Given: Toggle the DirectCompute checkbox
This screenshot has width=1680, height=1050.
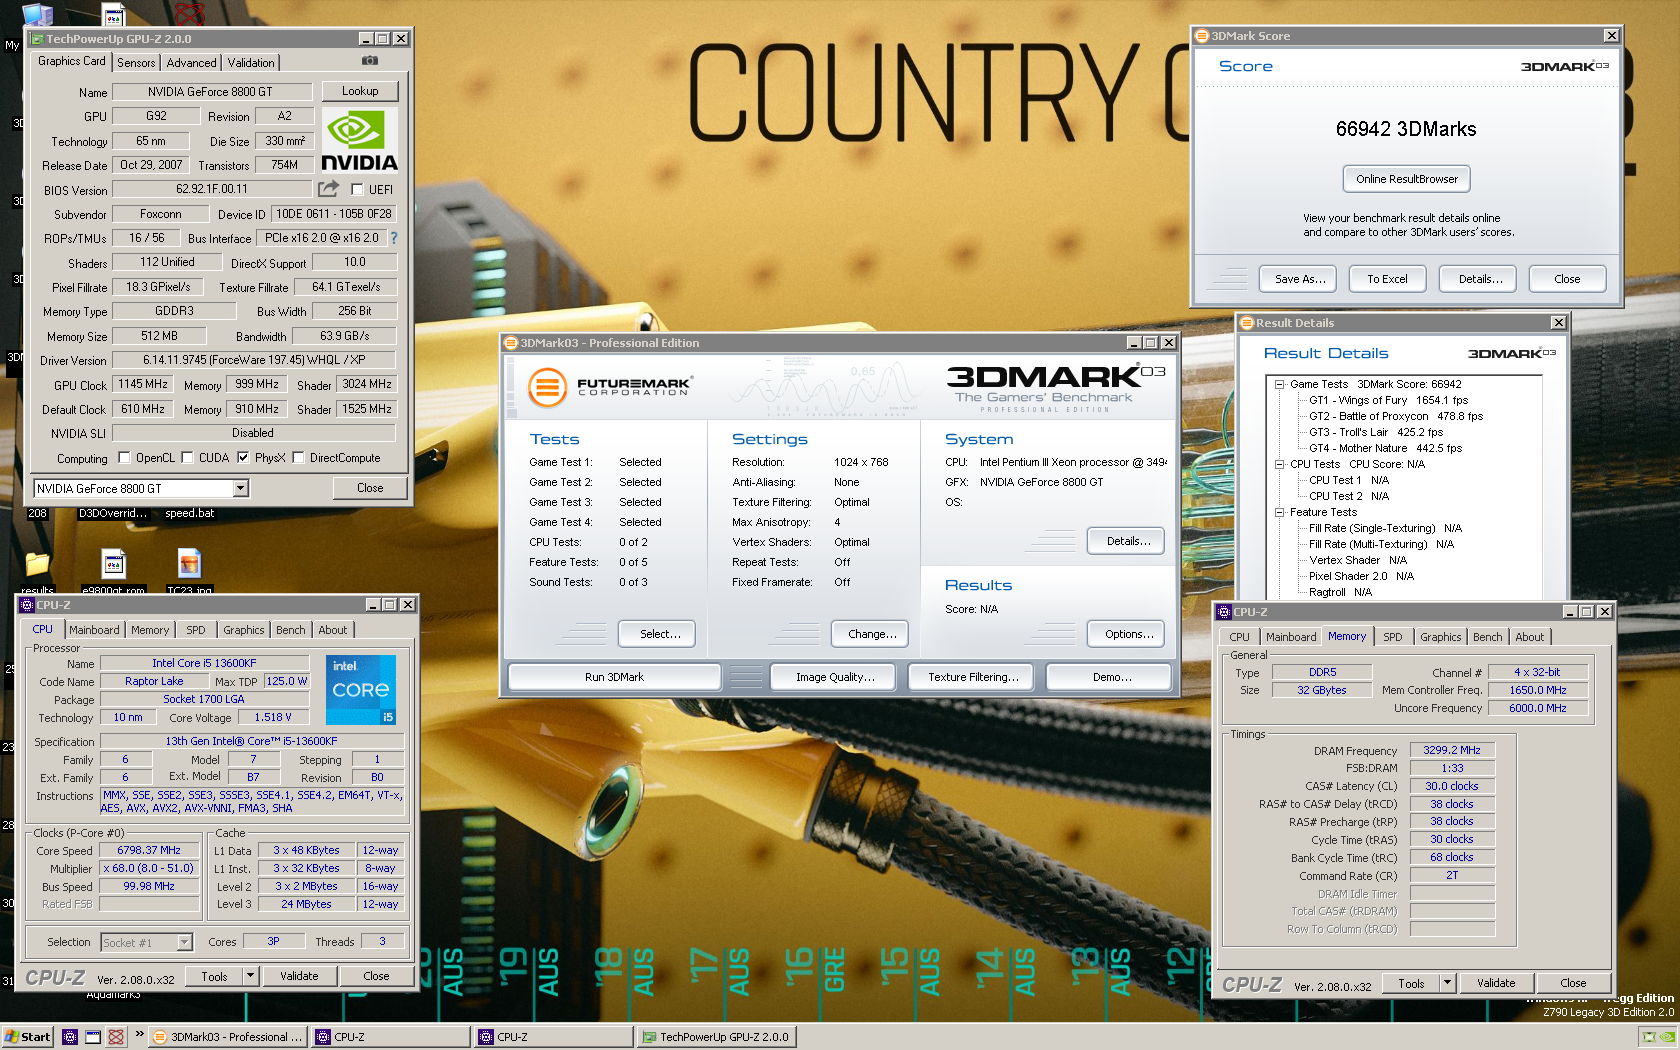Looking at the screenshot, I should pos(298,458).
